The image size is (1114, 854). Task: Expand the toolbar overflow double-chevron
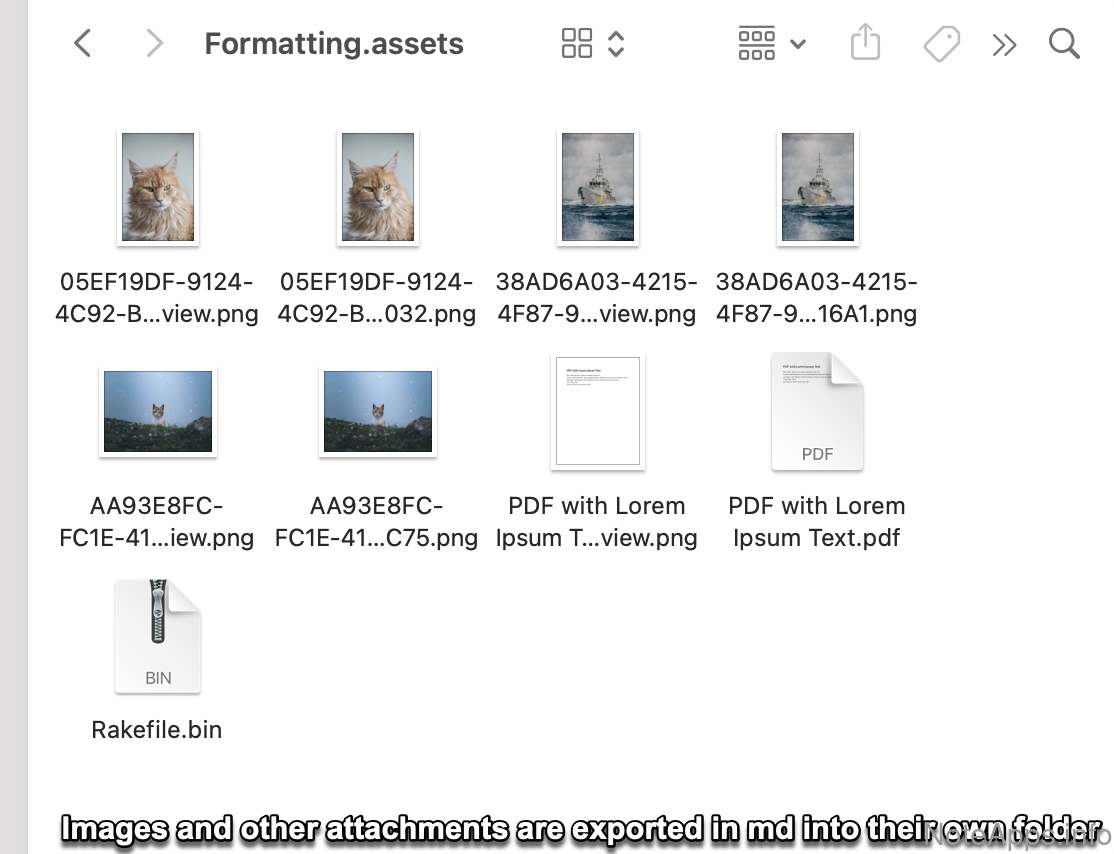pyautogui.click(x=1004, y=44)
